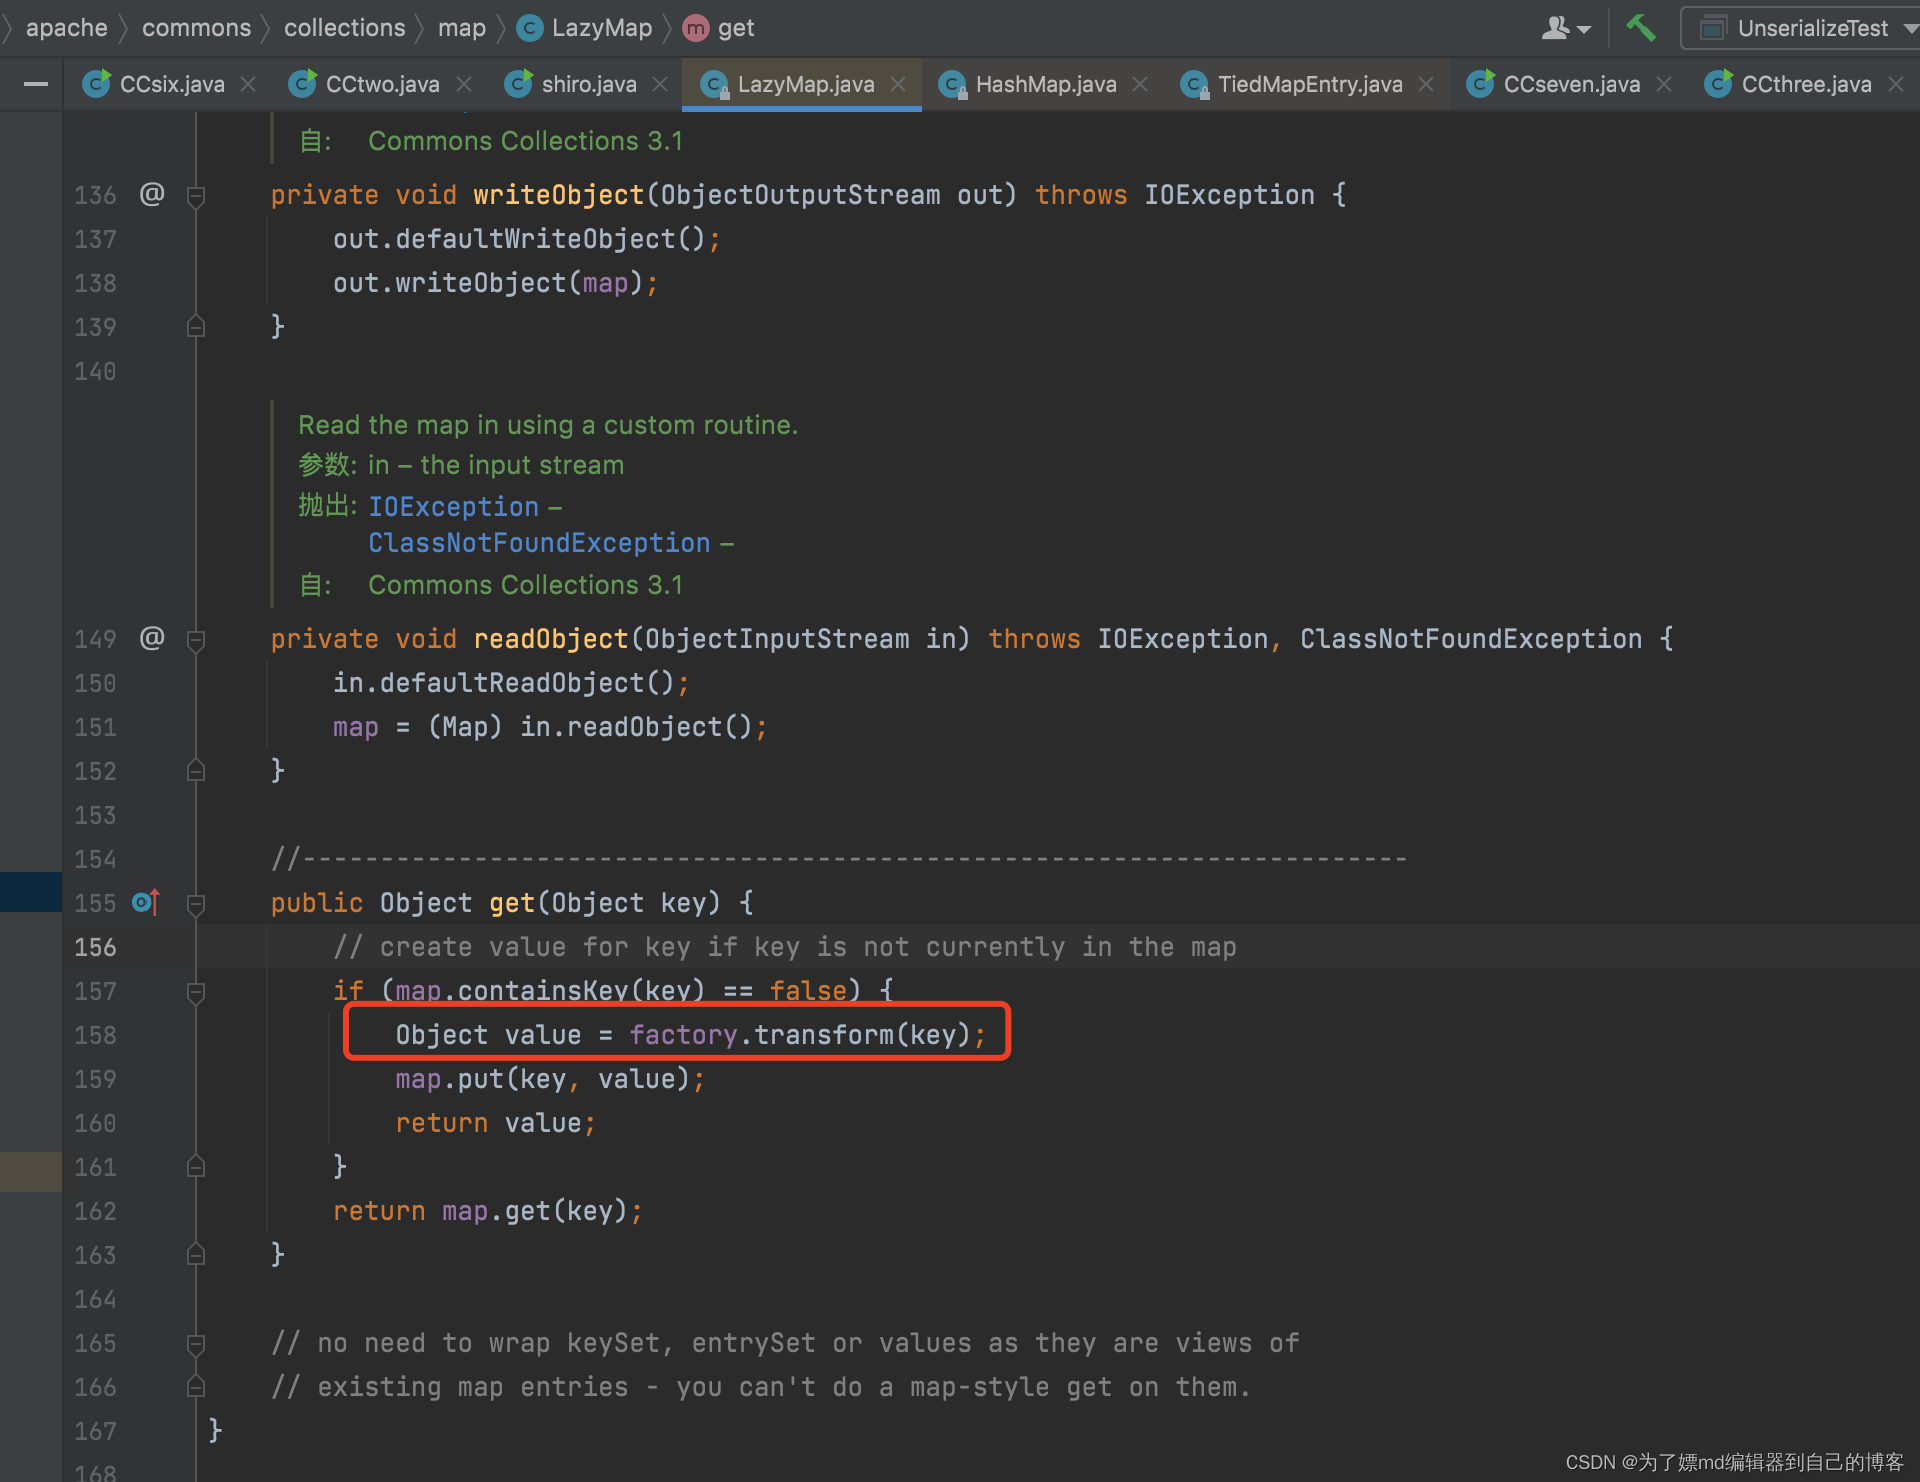Click 'map.put(key, value);' on line 159
Image resolution: width=1920 pixels, height=1482 pixels.
point(550,1079)
